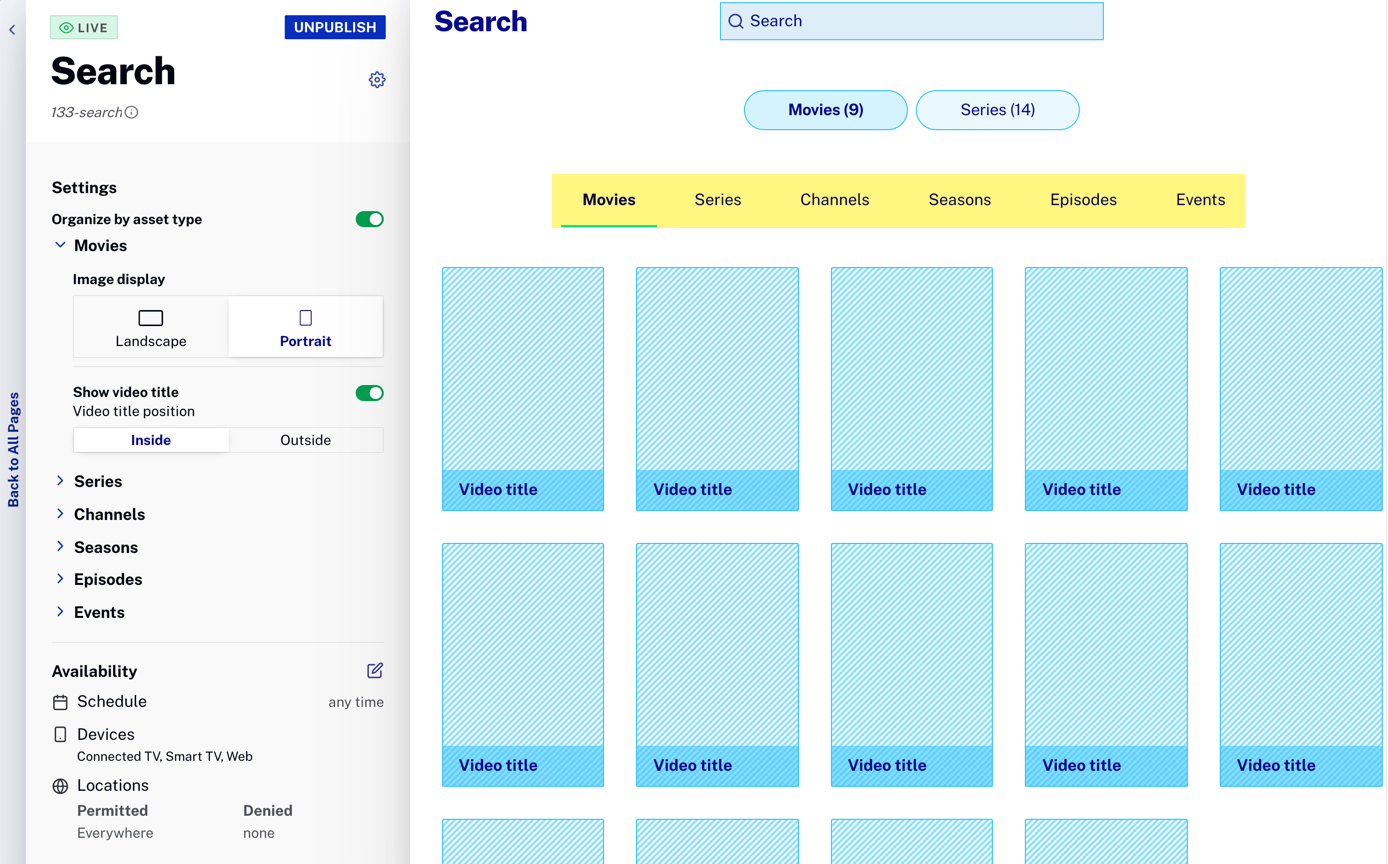Toggle Show video title switch
This screenshot has width=1388, height=864.
370,393
